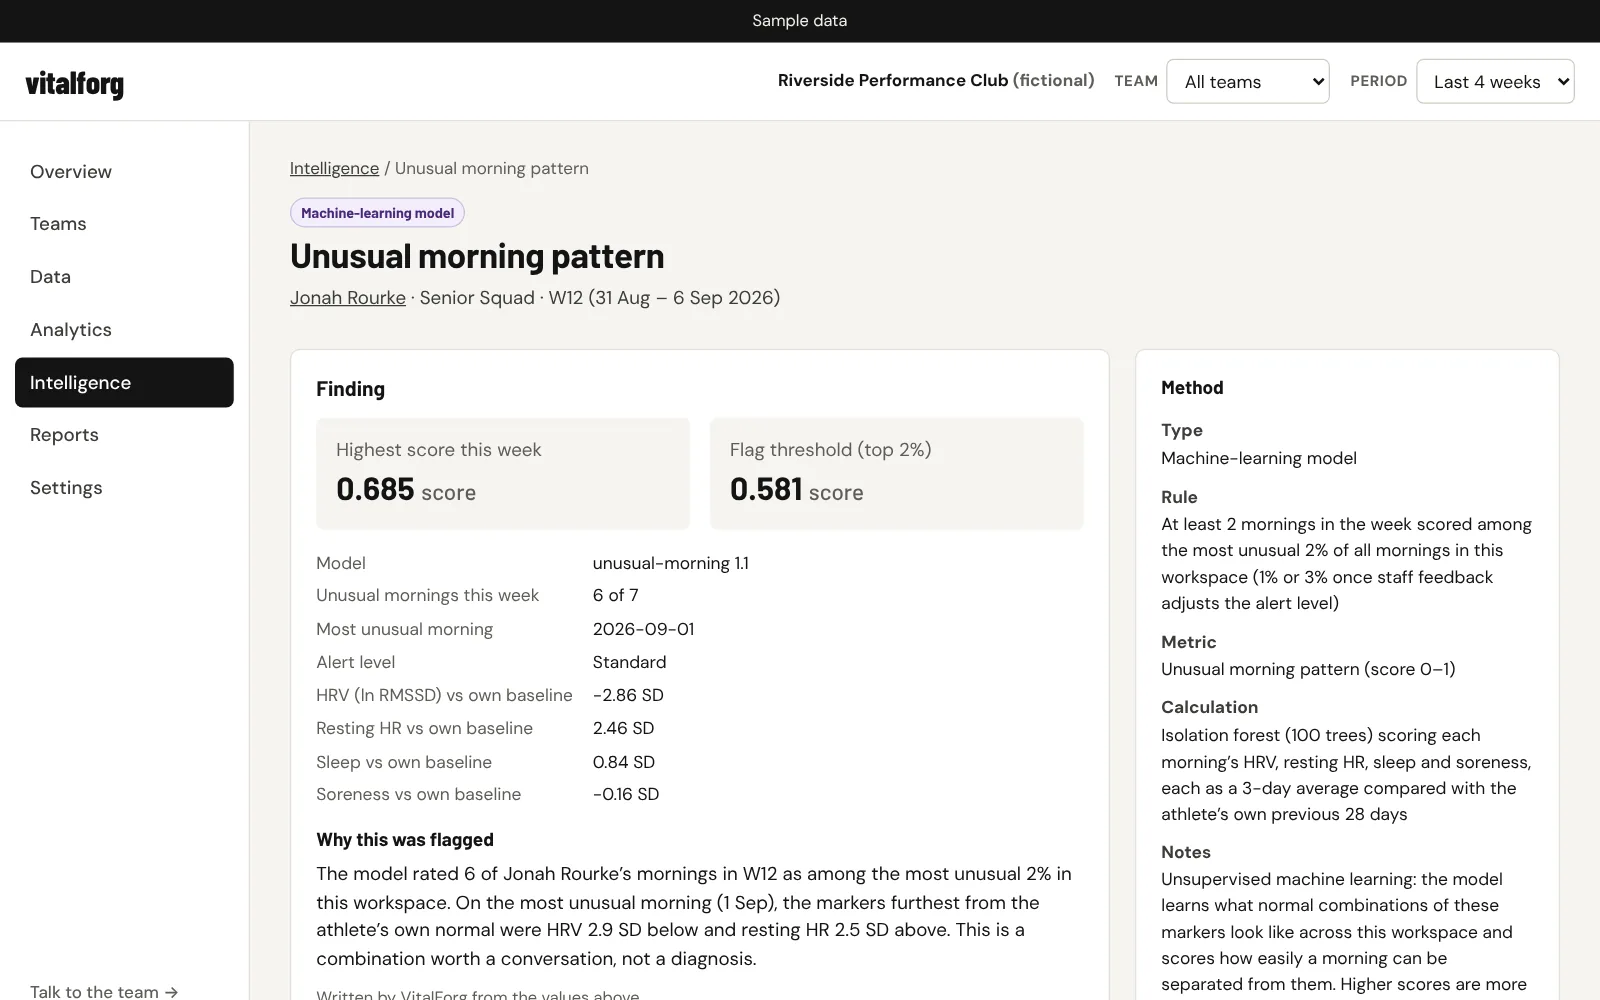This screenshot has width=1600, height=1000.
Task: Click the Highest score this week card
Action: (x=503, y=473)
